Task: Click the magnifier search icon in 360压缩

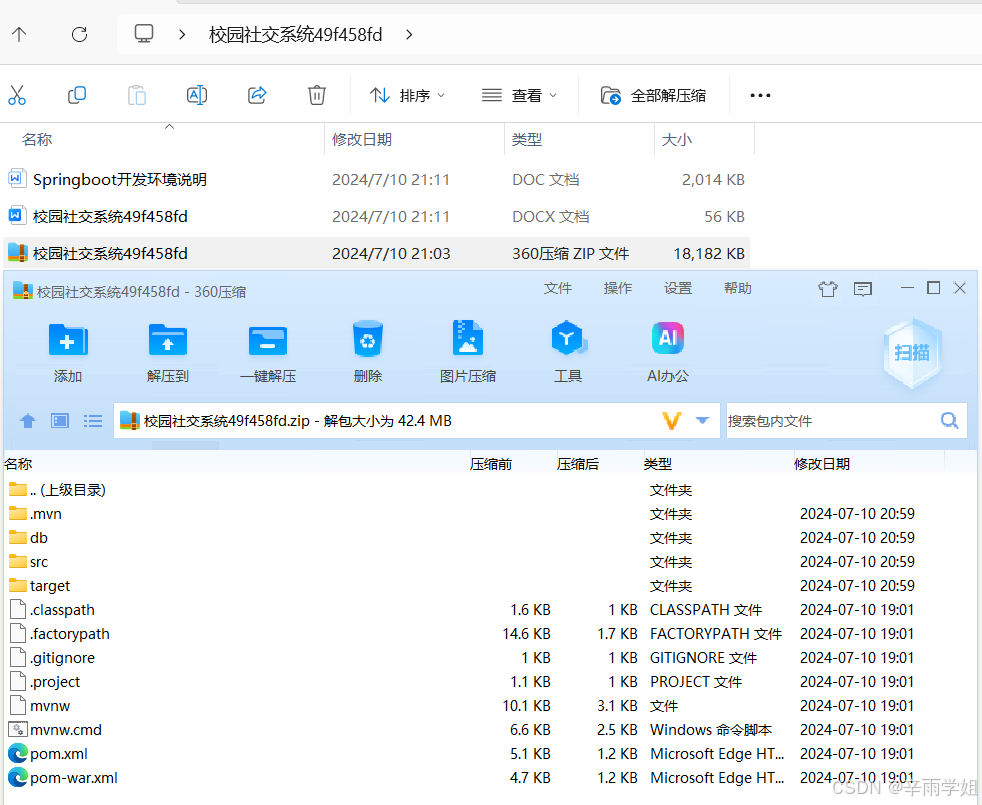Action: click(949, 420)
